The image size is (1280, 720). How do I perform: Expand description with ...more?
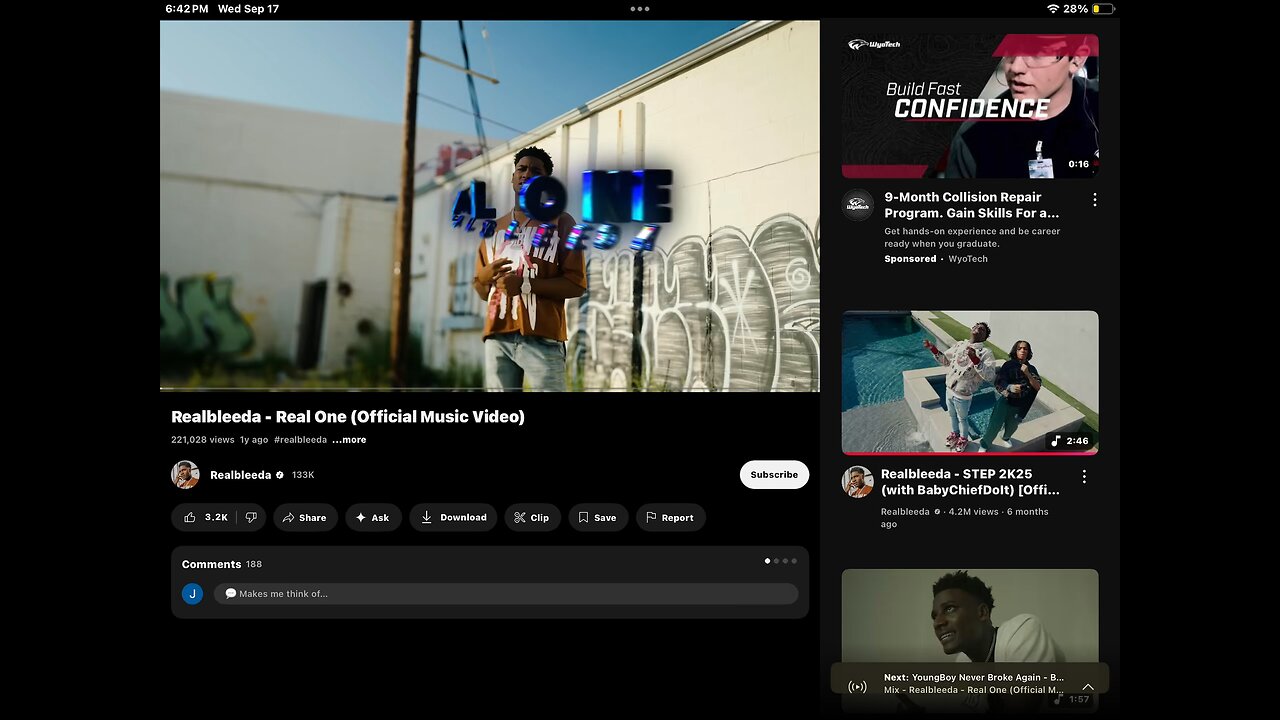click(x=349, y=440)
